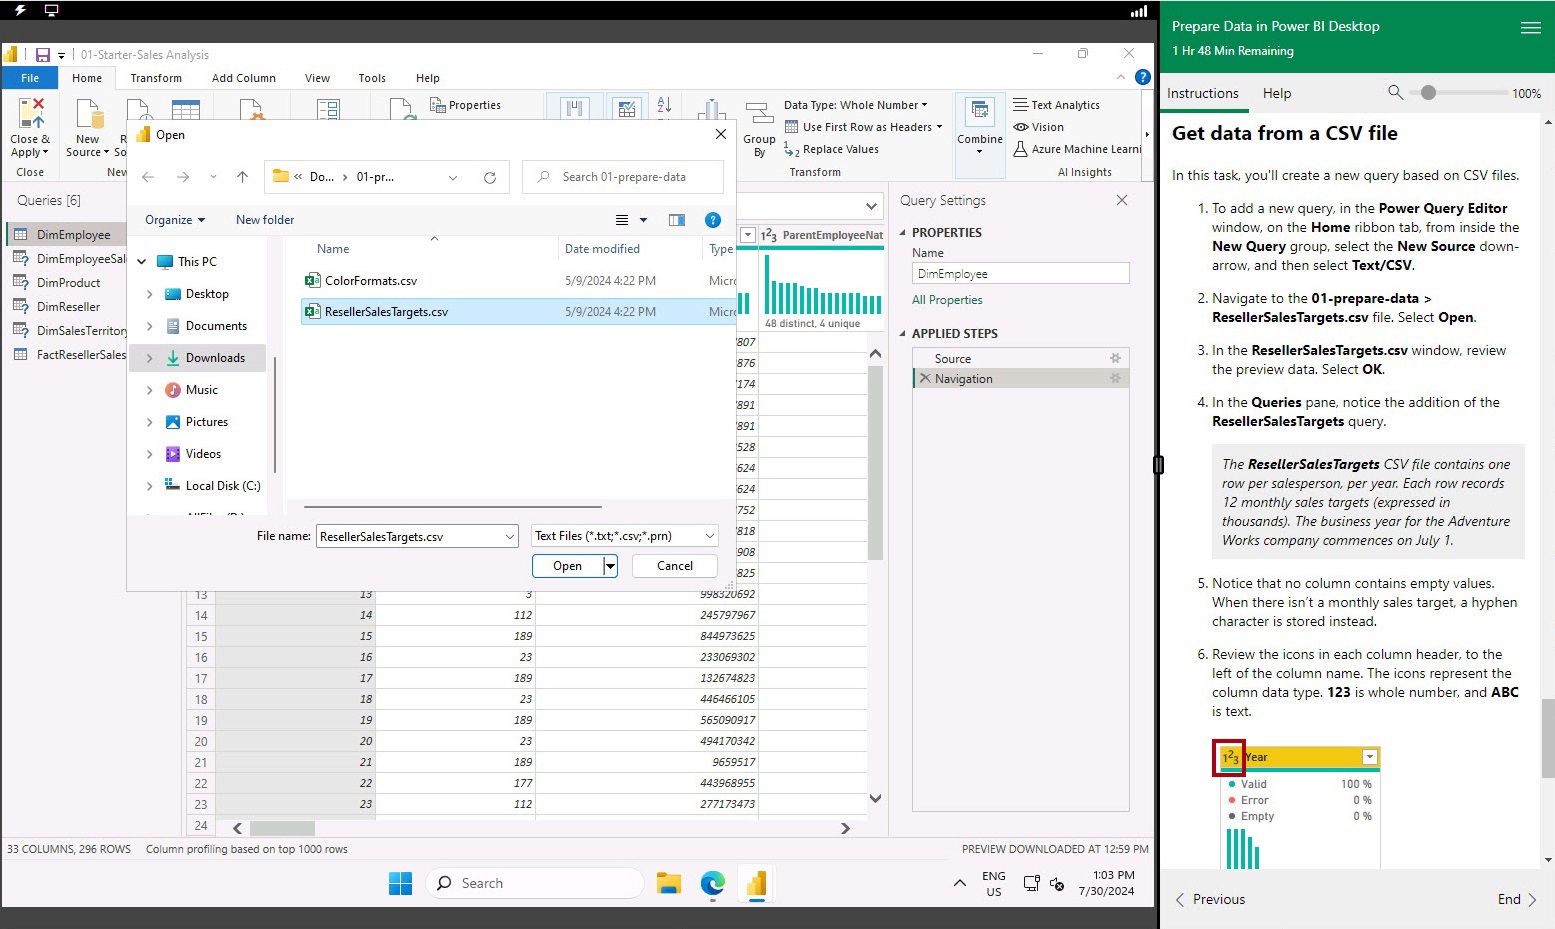Open File Explorer from the taskbar
The height and width of the screenshot is (929, 1555).
(x=668, y=883)
